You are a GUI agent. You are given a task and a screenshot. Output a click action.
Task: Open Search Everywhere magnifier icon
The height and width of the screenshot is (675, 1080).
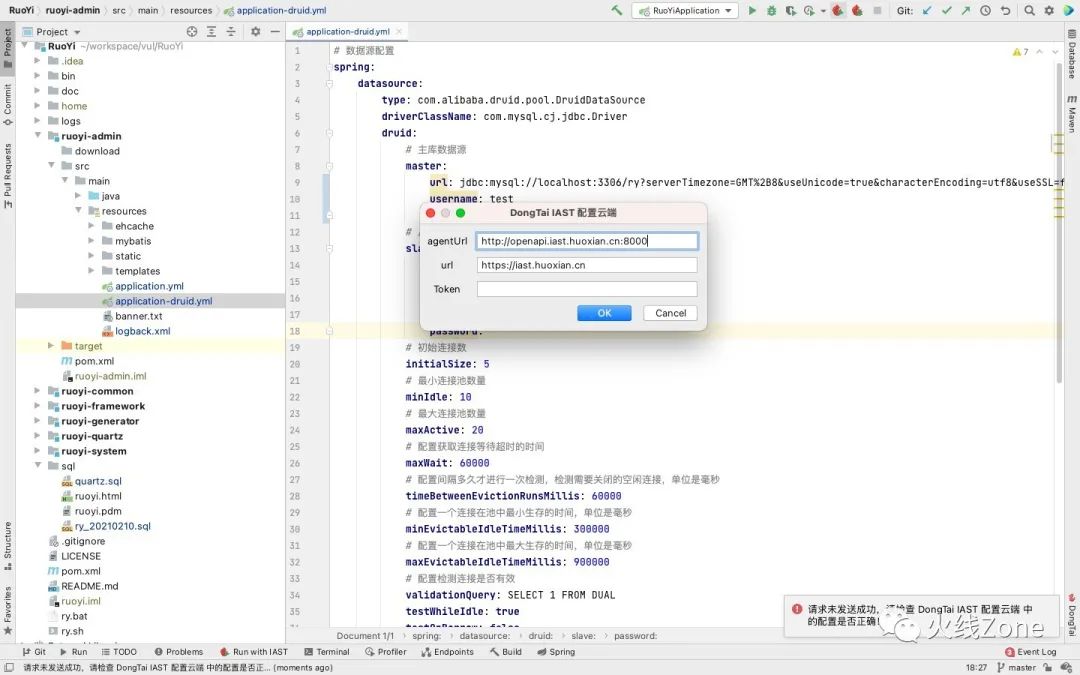1029,10
